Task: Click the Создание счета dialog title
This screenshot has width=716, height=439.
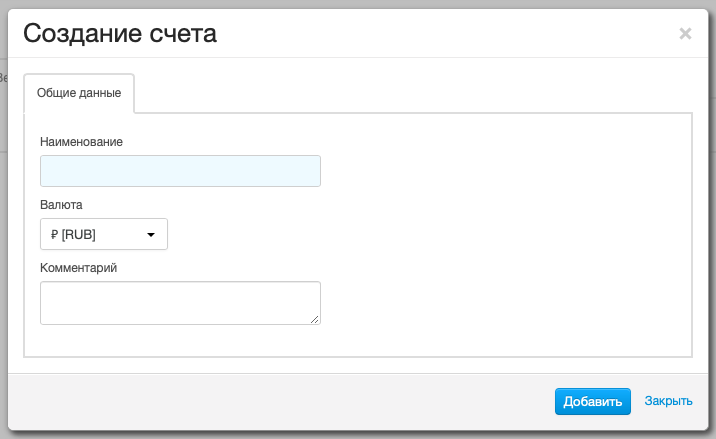Action: pyautogui.click(x=120, y=33)
